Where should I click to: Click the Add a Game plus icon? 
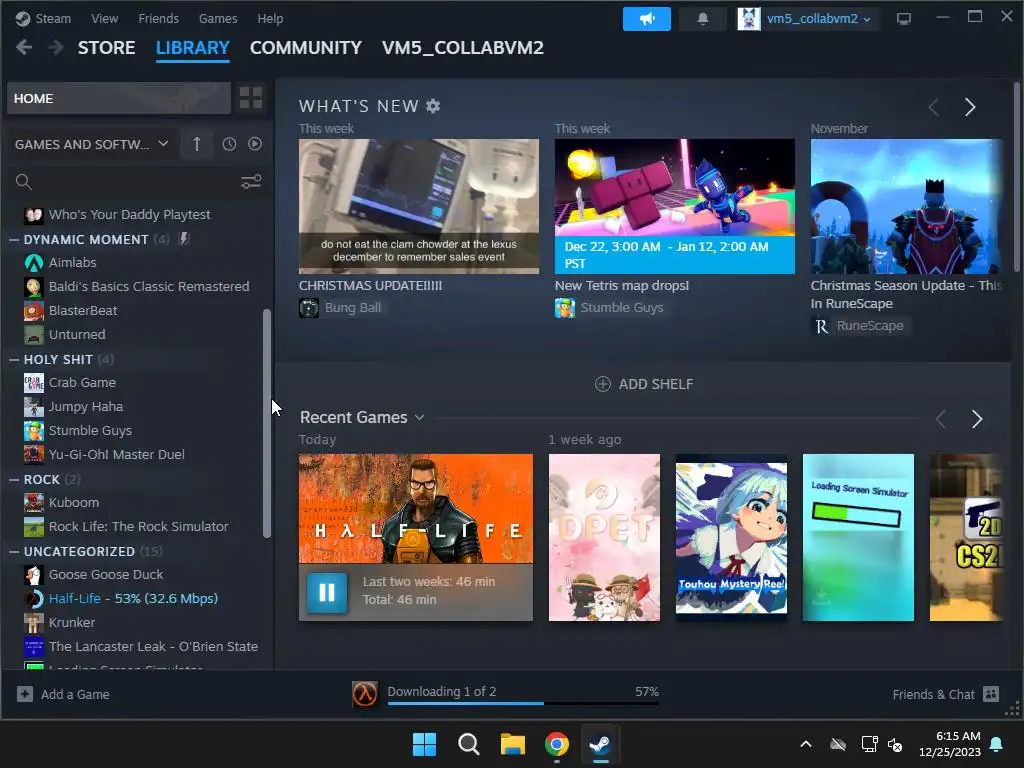tap(25, 694)
